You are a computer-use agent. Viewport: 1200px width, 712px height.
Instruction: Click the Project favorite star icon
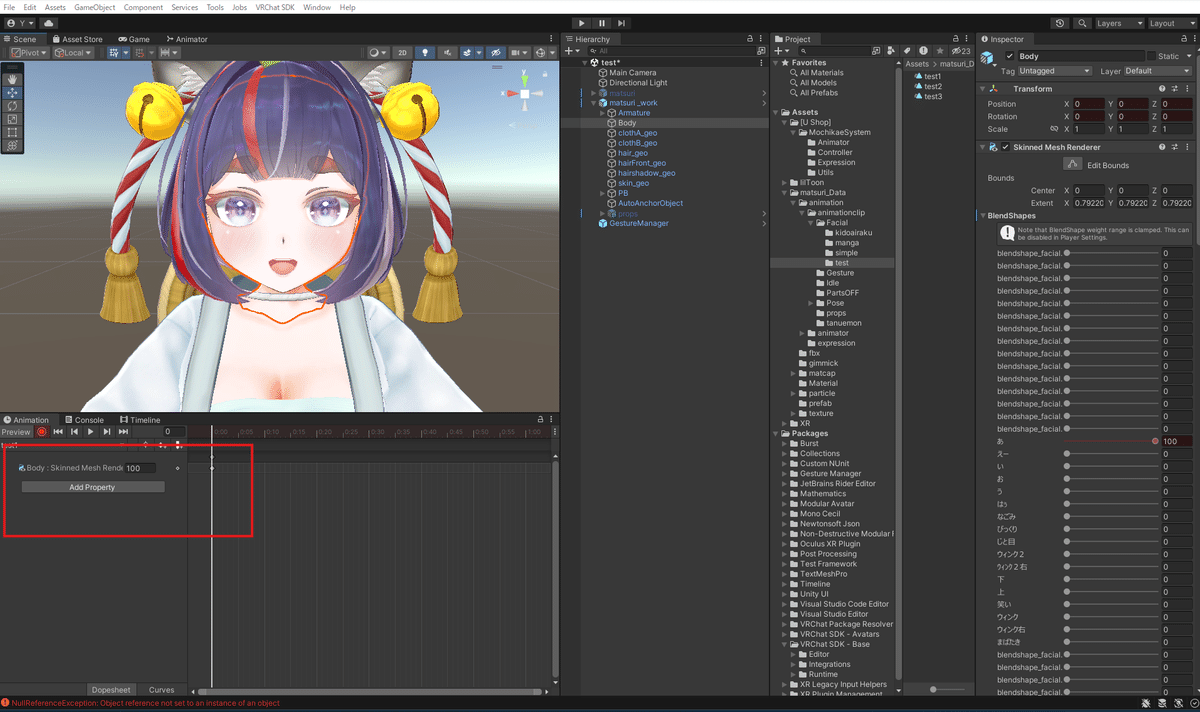point(942,51)
